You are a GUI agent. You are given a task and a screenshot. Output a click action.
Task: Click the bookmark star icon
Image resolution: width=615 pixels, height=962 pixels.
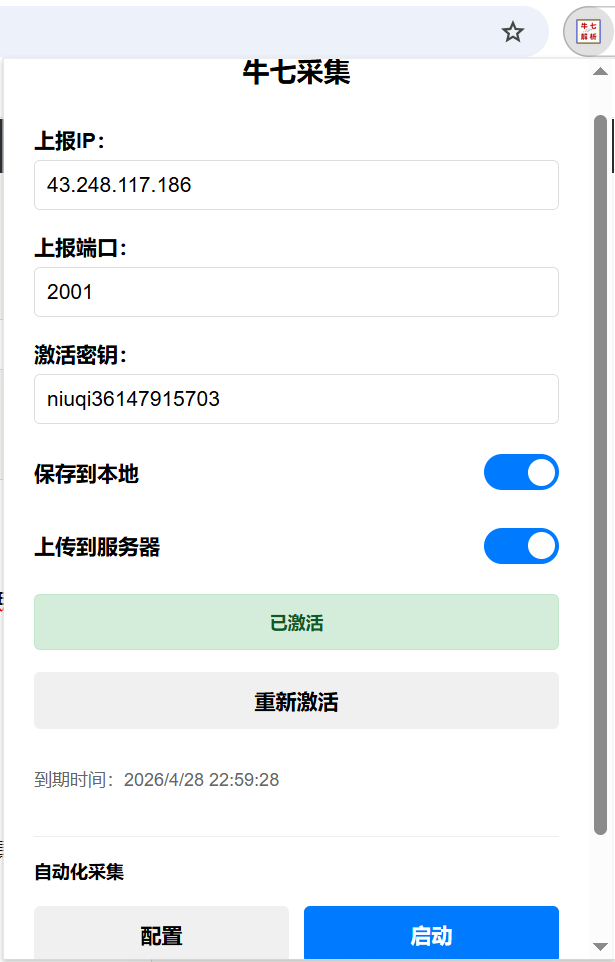point(512,32)
